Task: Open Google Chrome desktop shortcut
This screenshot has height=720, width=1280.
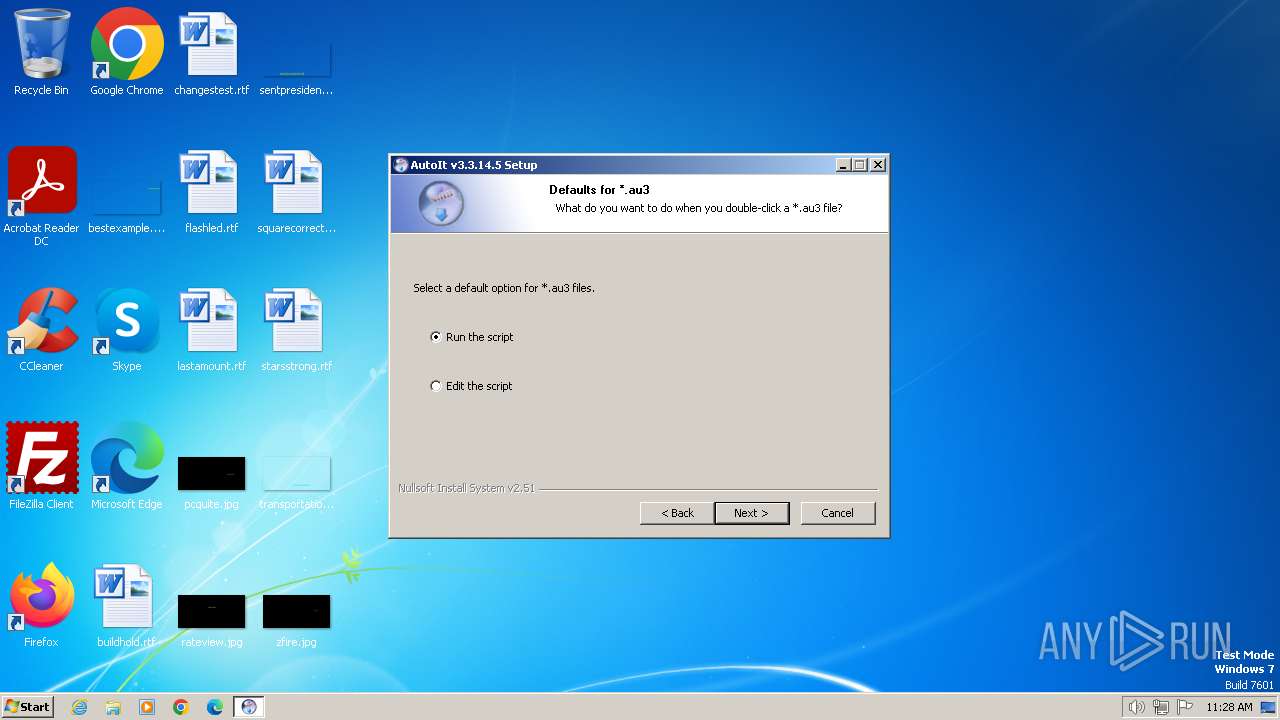Action: tap(127, 52)
